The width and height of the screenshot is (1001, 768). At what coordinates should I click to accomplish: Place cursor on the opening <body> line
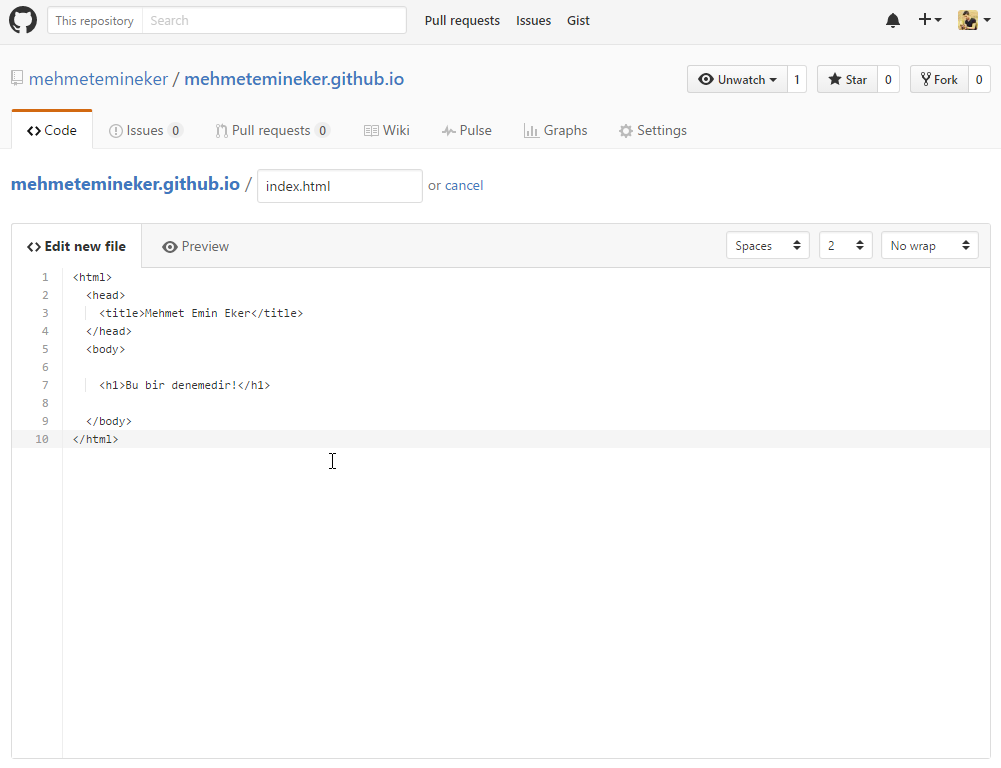coord(106,349)
